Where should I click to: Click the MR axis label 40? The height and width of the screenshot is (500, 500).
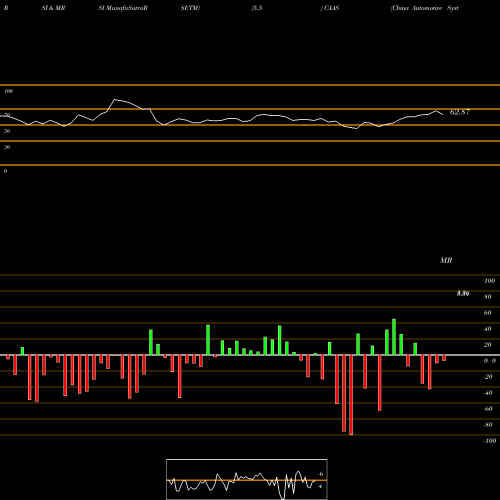click(x=488, y=329)
